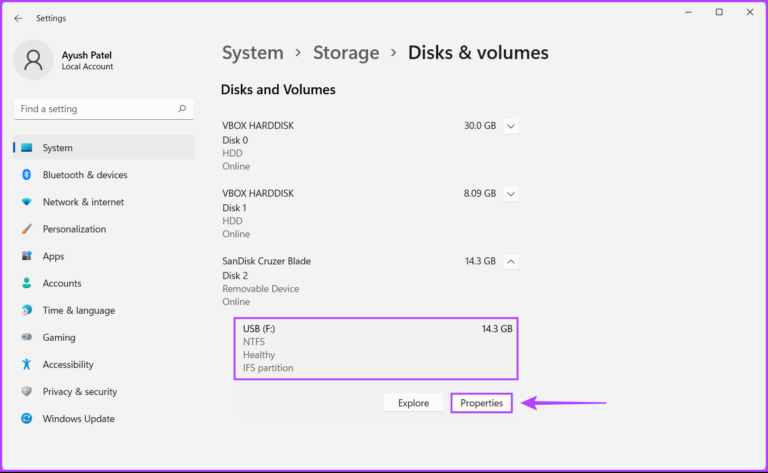Click SanDisk Cruzer Blade disk name
Screen dimensions: 768x473
click(x=266, y=261)
